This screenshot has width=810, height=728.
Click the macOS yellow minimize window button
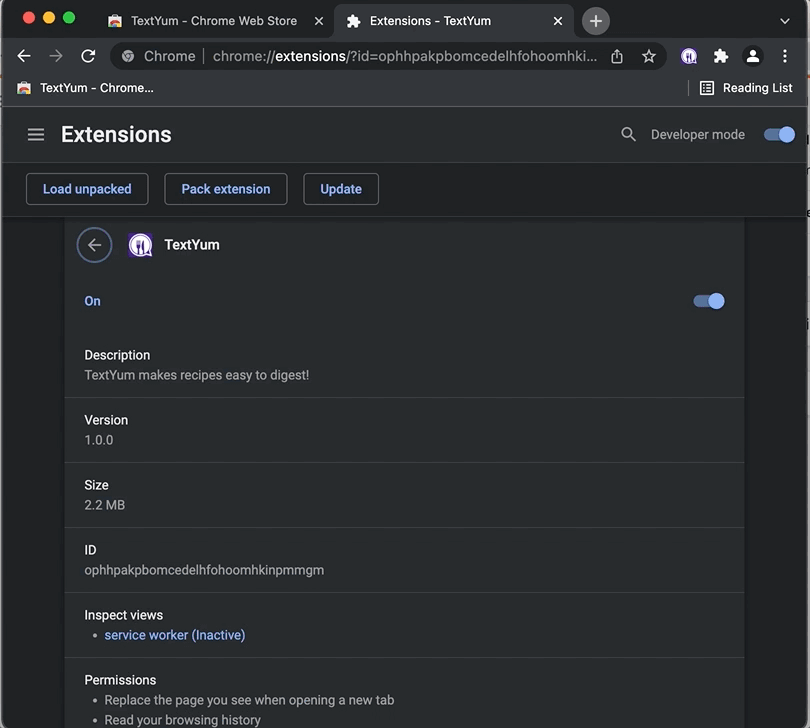pos(49,18)
